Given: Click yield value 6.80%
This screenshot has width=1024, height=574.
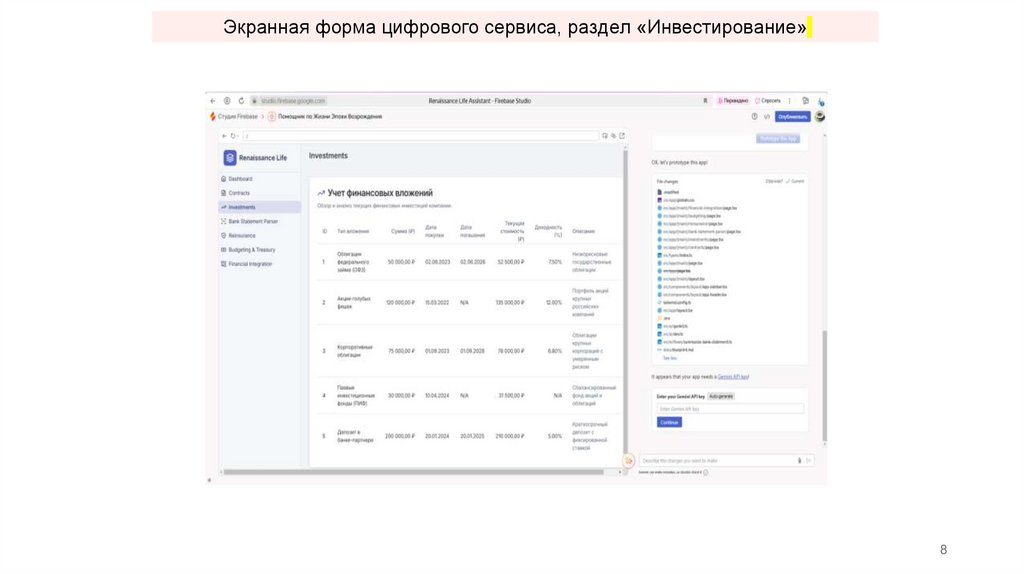Looking at the screenshot, I should tap(554, 351).
